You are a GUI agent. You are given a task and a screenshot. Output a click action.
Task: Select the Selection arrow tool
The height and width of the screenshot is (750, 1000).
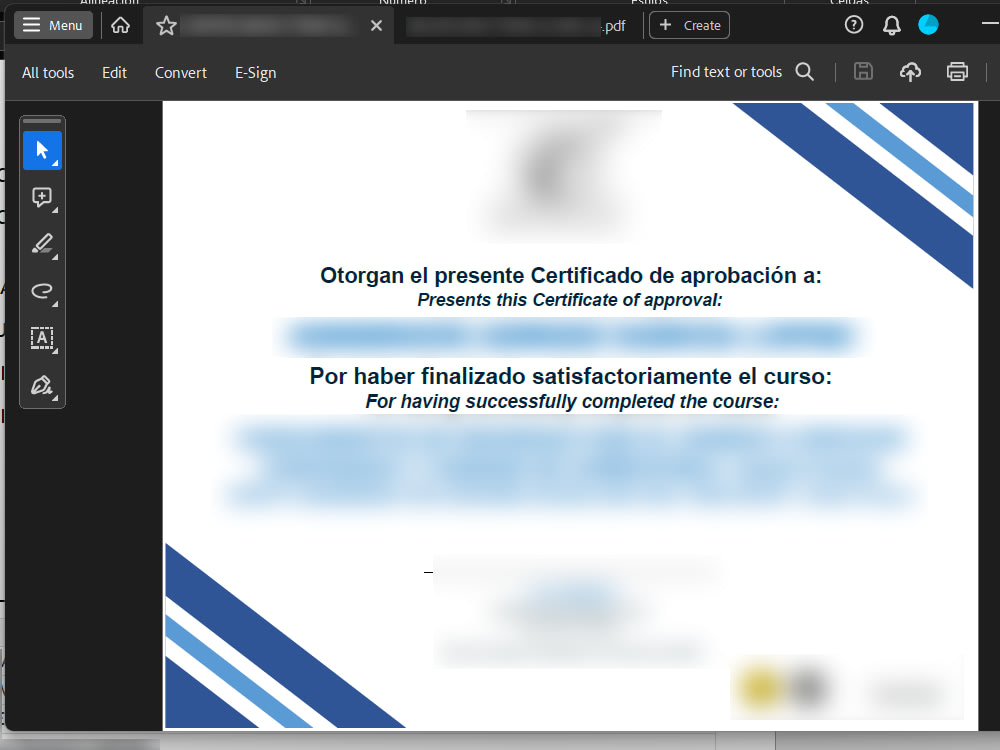click(x=41, y=150)
